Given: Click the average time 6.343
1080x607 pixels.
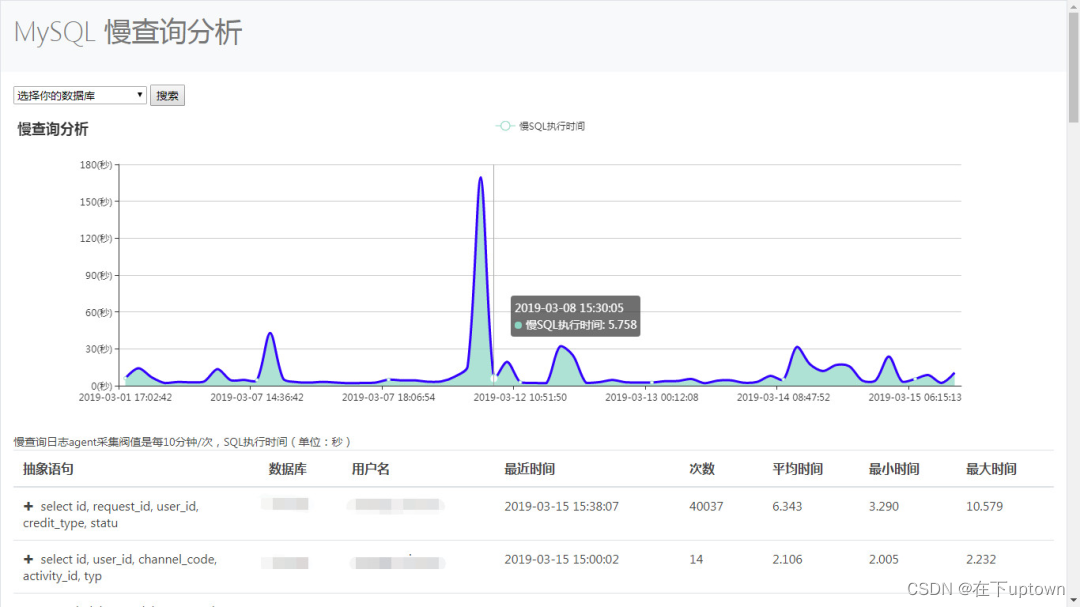Looking at the screenshot, I should [787, 506].
